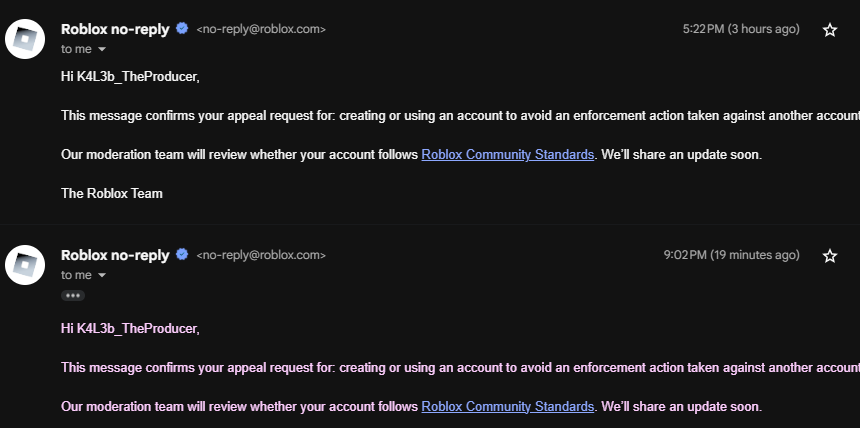860x428 pixels.
Task: Click verified badge on first email sender
Action: point(182,29)
